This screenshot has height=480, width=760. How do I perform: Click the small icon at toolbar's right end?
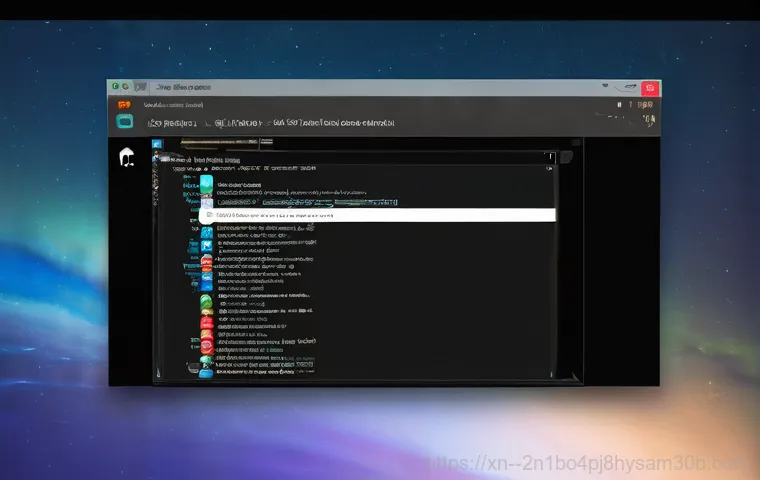647,121
